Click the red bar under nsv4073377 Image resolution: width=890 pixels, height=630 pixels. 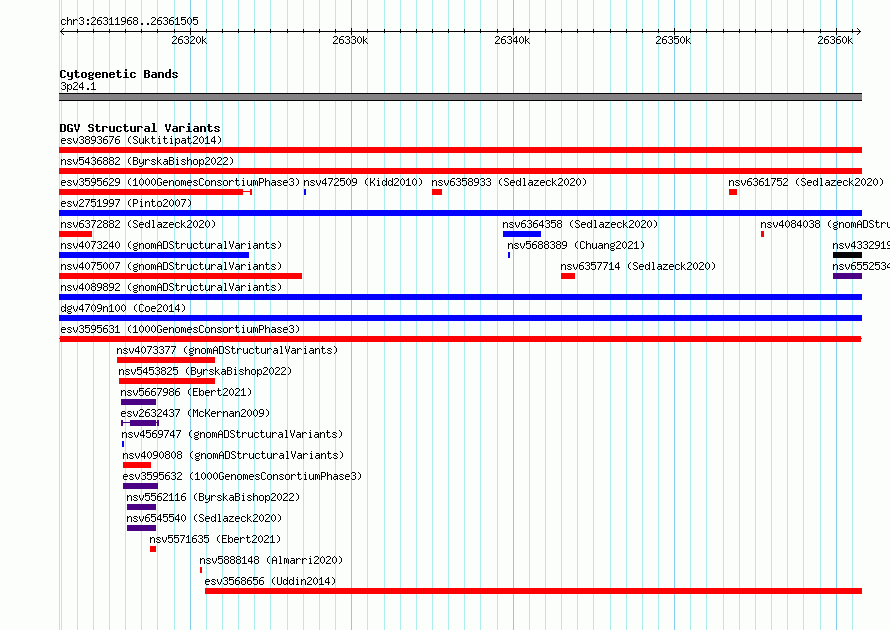[166, 360]
